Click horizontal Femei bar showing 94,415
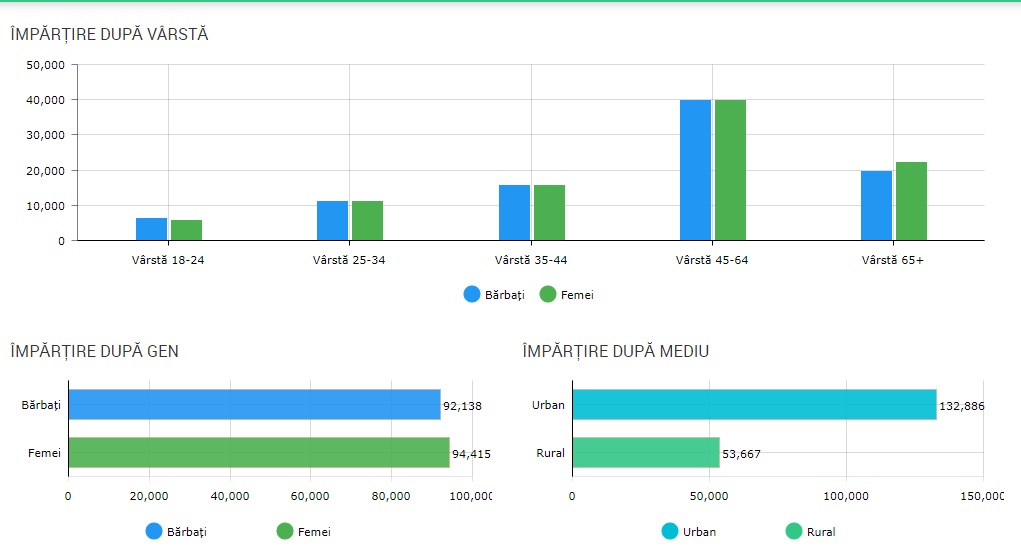Image resolution: width=1021 pixels, height=555 pixels. pyautogui.click(x=258, y=453)
